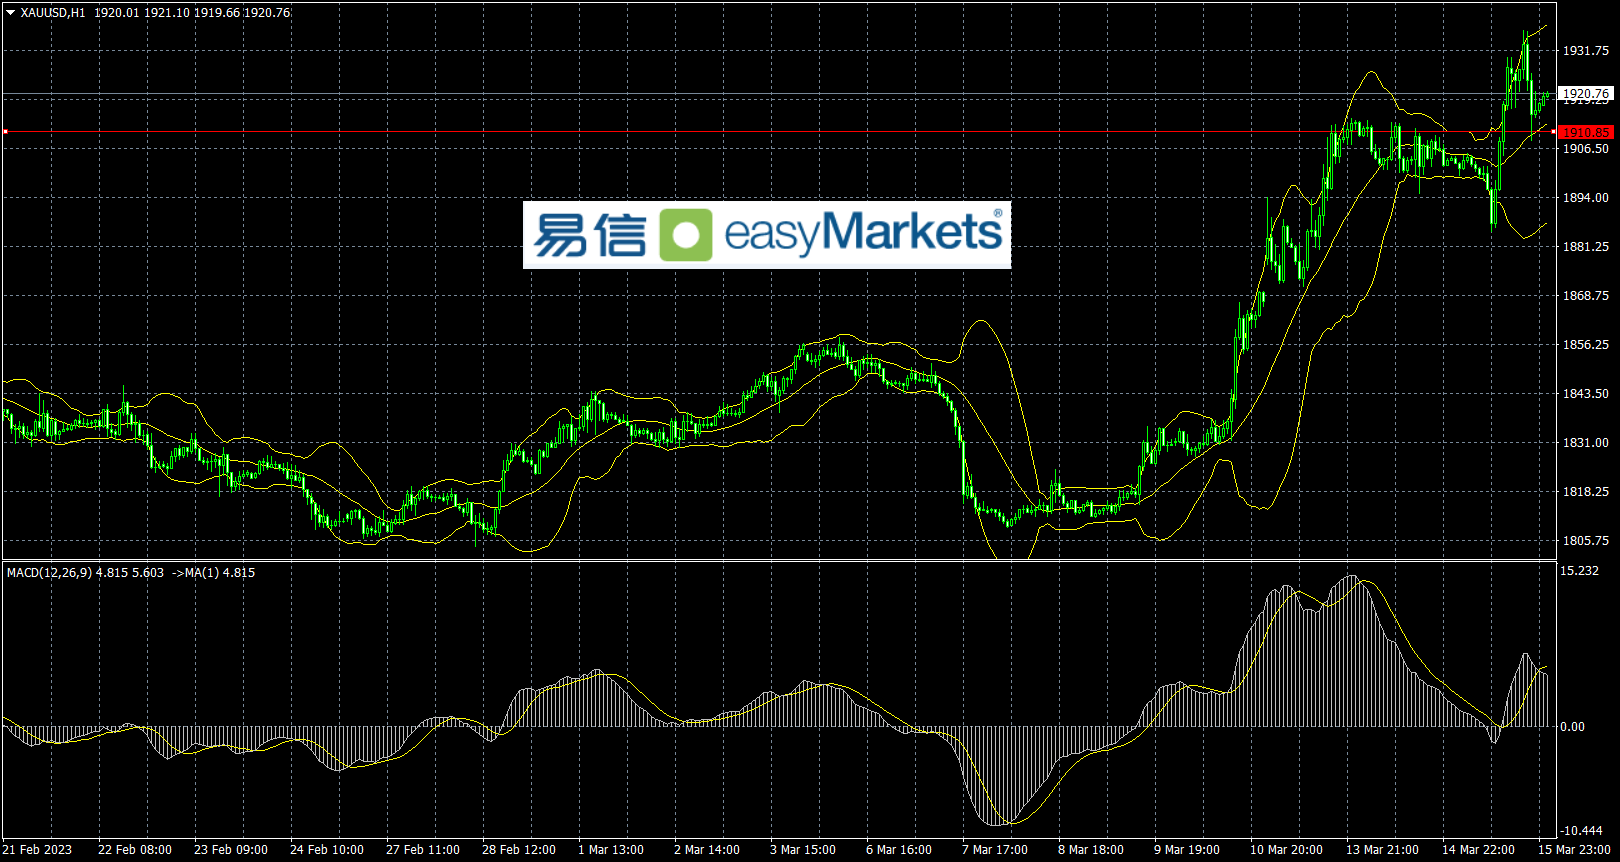This screenshot has height=862, width=1620.
Task: Click the 1843.50 price scale value
Action: tap(1586, 394)
